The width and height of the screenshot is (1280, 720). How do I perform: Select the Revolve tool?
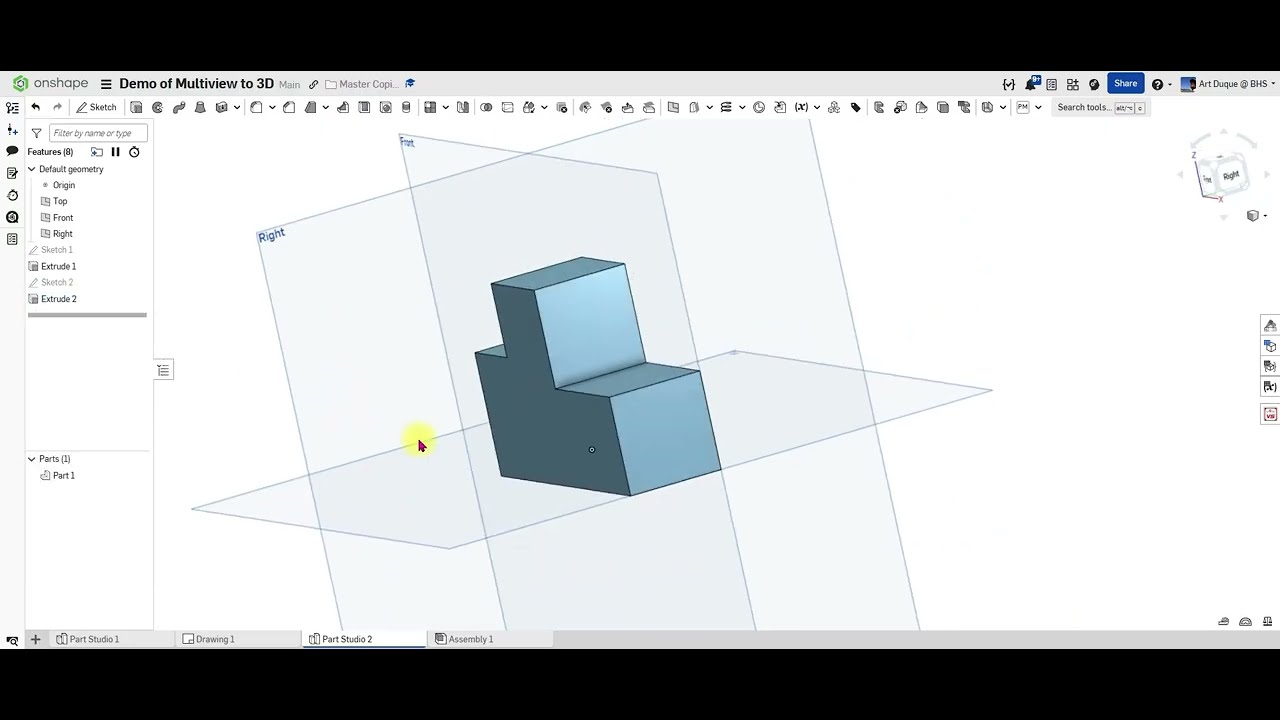157,107
